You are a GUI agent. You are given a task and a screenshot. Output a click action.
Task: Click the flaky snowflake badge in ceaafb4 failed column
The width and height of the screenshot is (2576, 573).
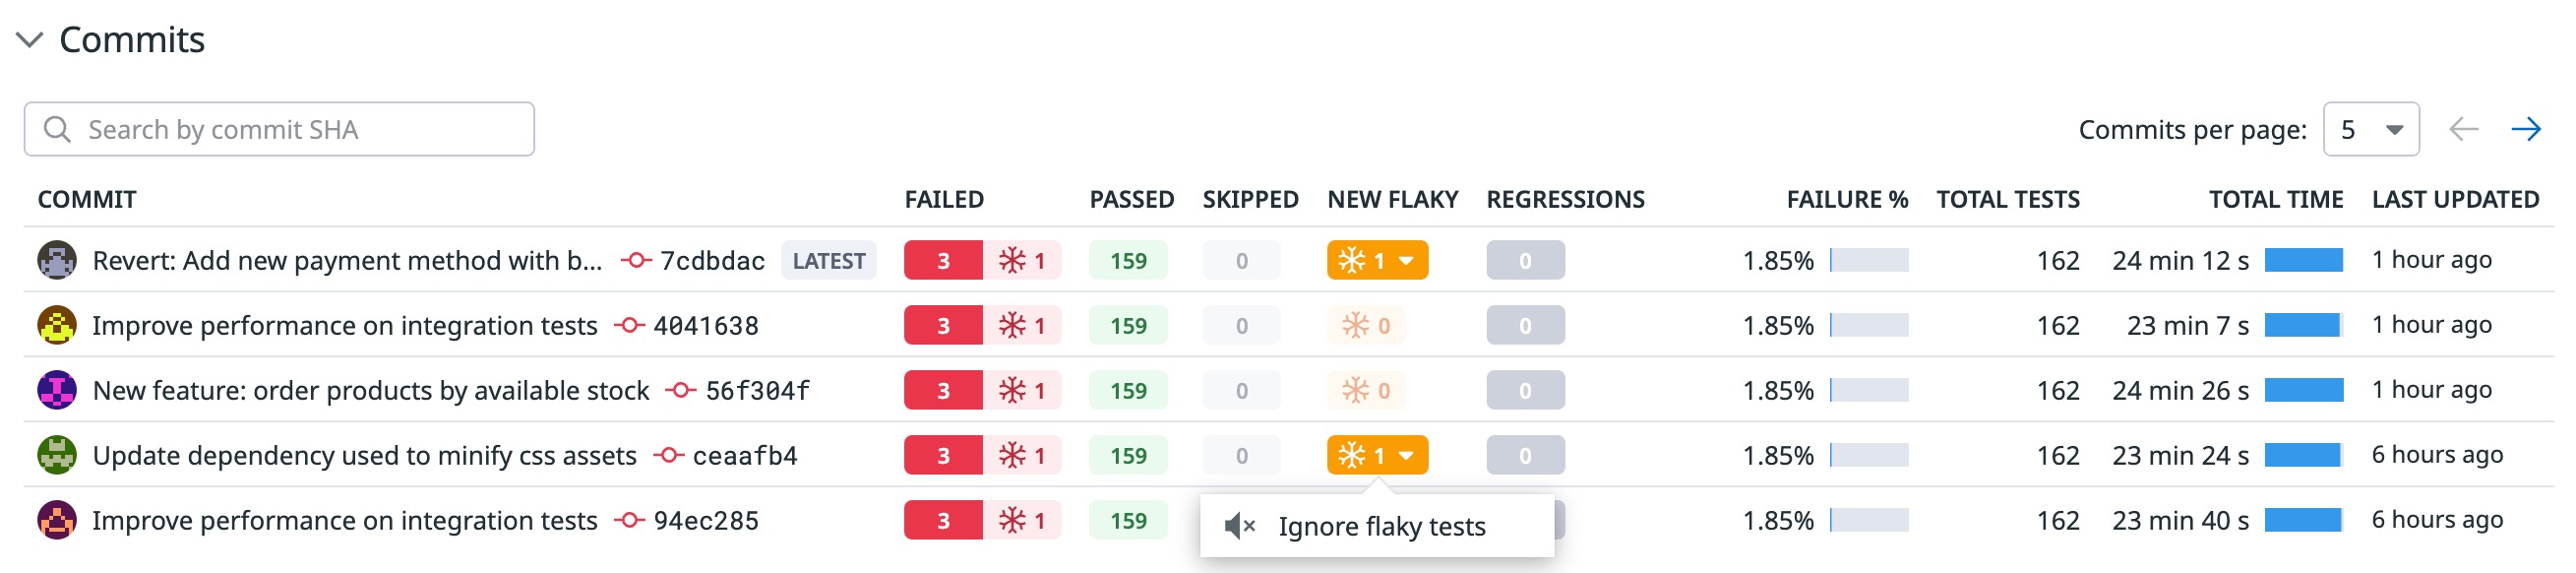click(x=1022, y=455)
